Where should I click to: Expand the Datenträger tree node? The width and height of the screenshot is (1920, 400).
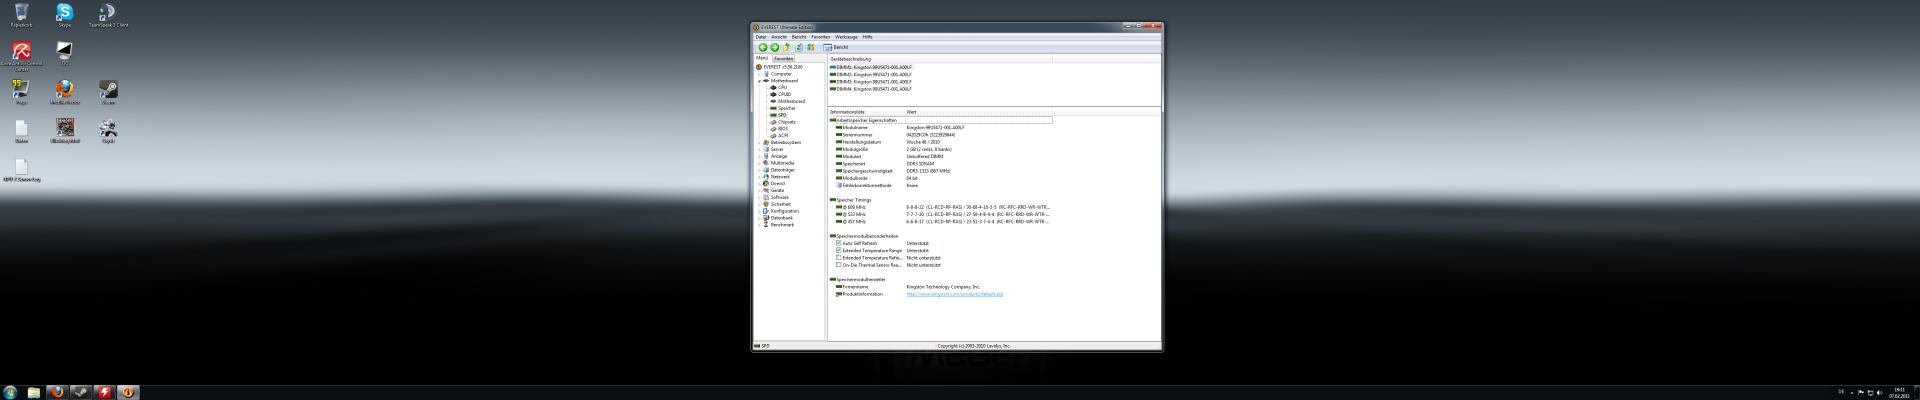(760, 170)
